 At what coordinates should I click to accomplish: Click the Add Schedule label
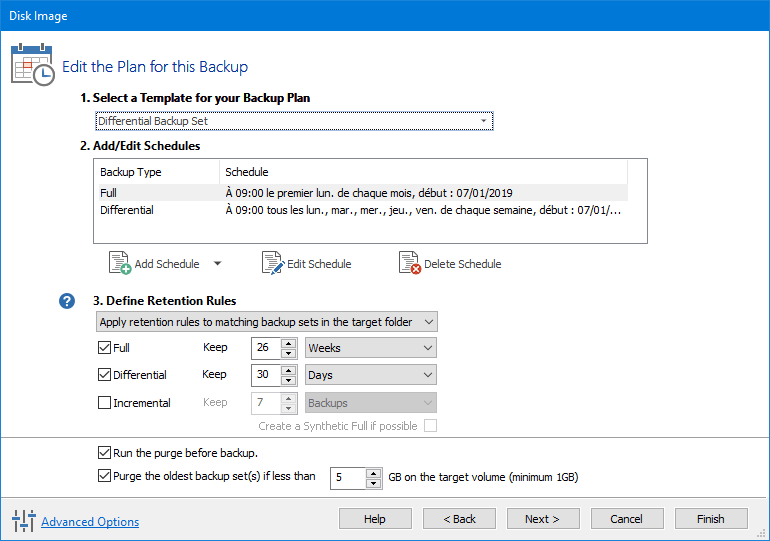pyautogui.click(x=167, y=264)
